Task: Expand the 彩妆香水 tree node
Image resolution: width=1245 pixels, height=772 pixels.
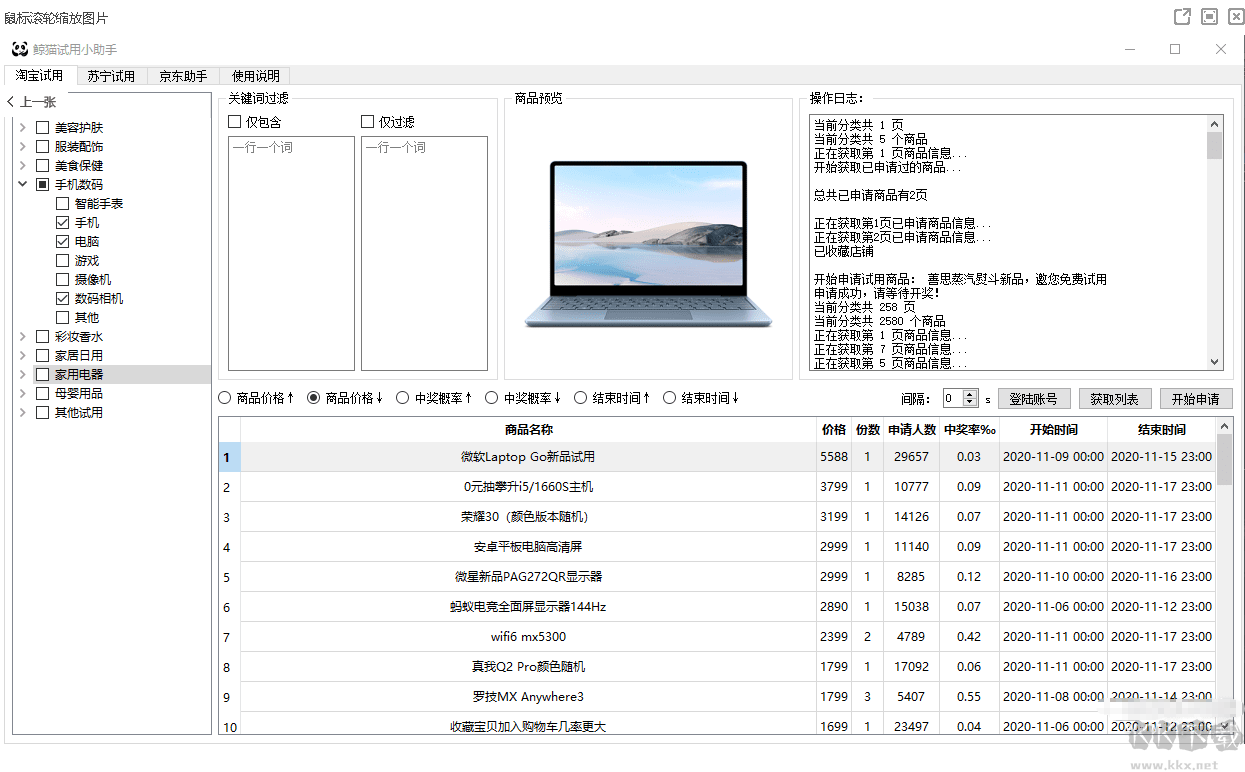Action: click(x=22, y=337)
